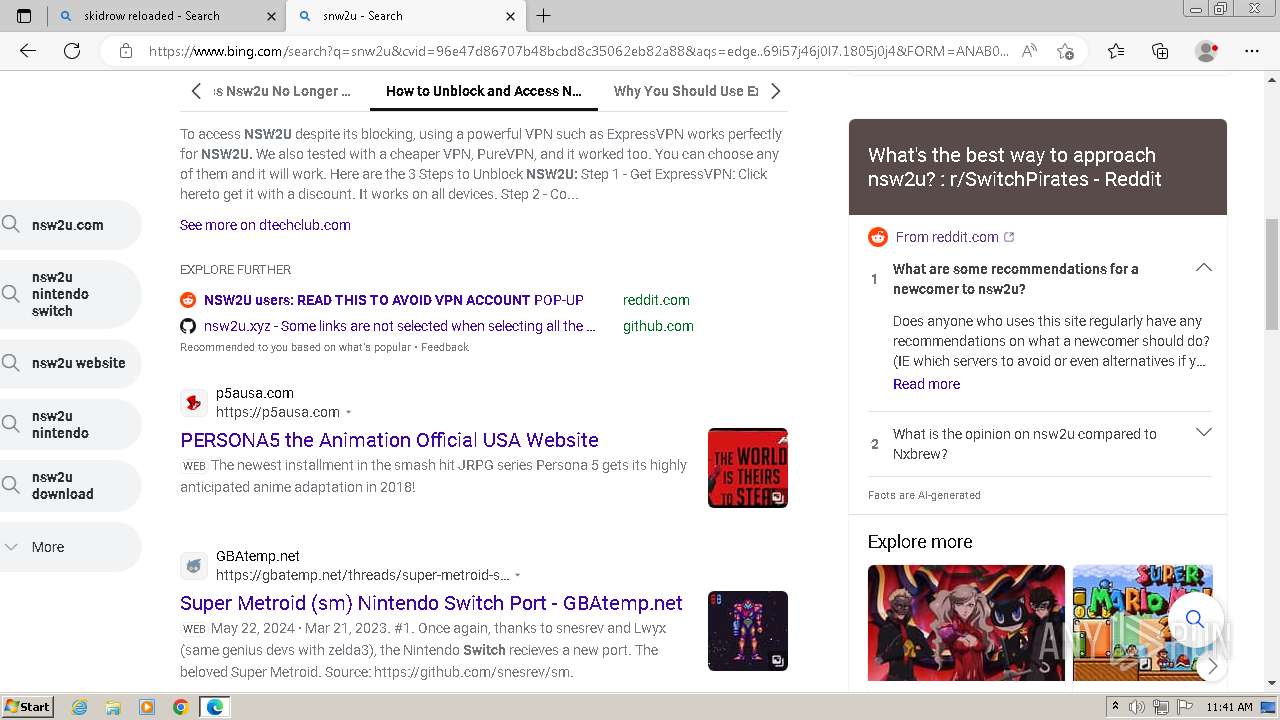Screen dimensions: 1280x720
Task: Open the Persona5 result thumbnail image
Action: [x=748, y=468]
